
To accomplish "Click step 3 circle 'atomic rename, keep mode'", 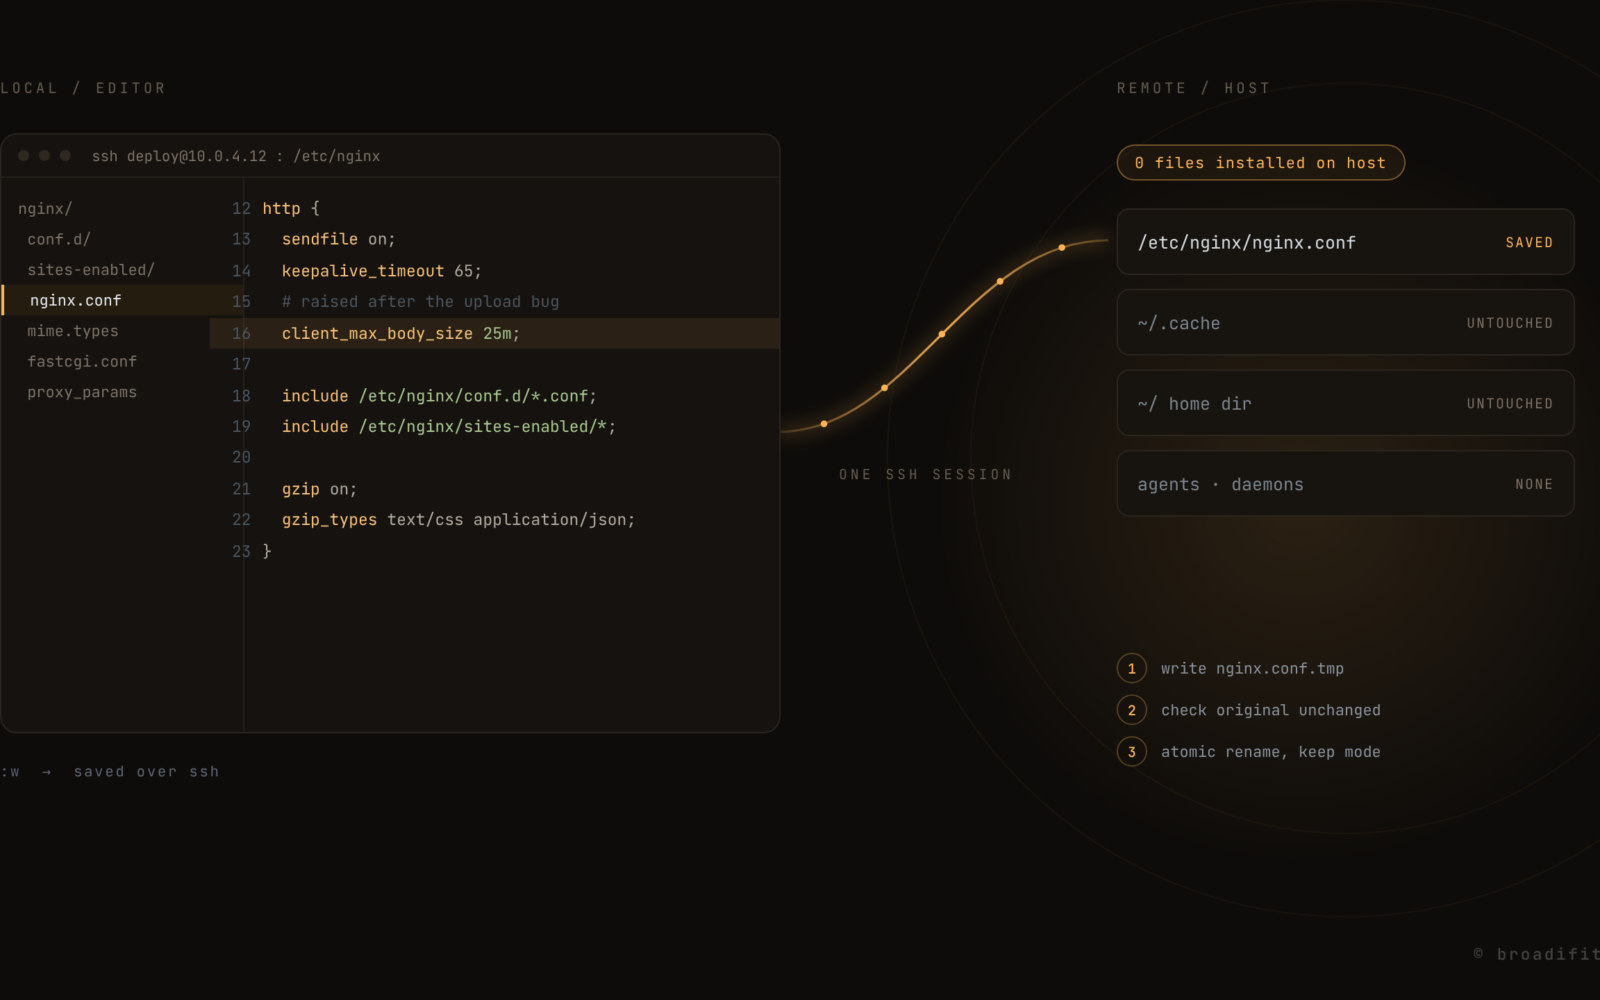I will 1131,752.
